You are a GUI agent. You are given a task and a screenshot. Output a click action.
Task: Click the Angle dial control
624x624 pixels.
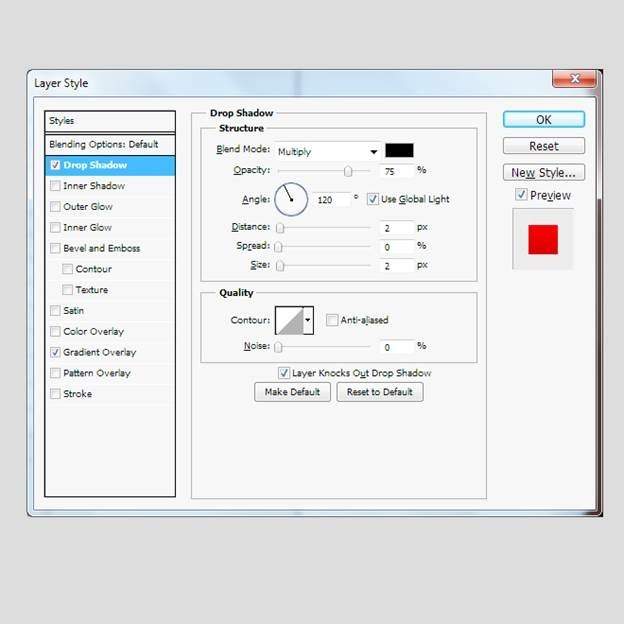click(x=290, y=199)
